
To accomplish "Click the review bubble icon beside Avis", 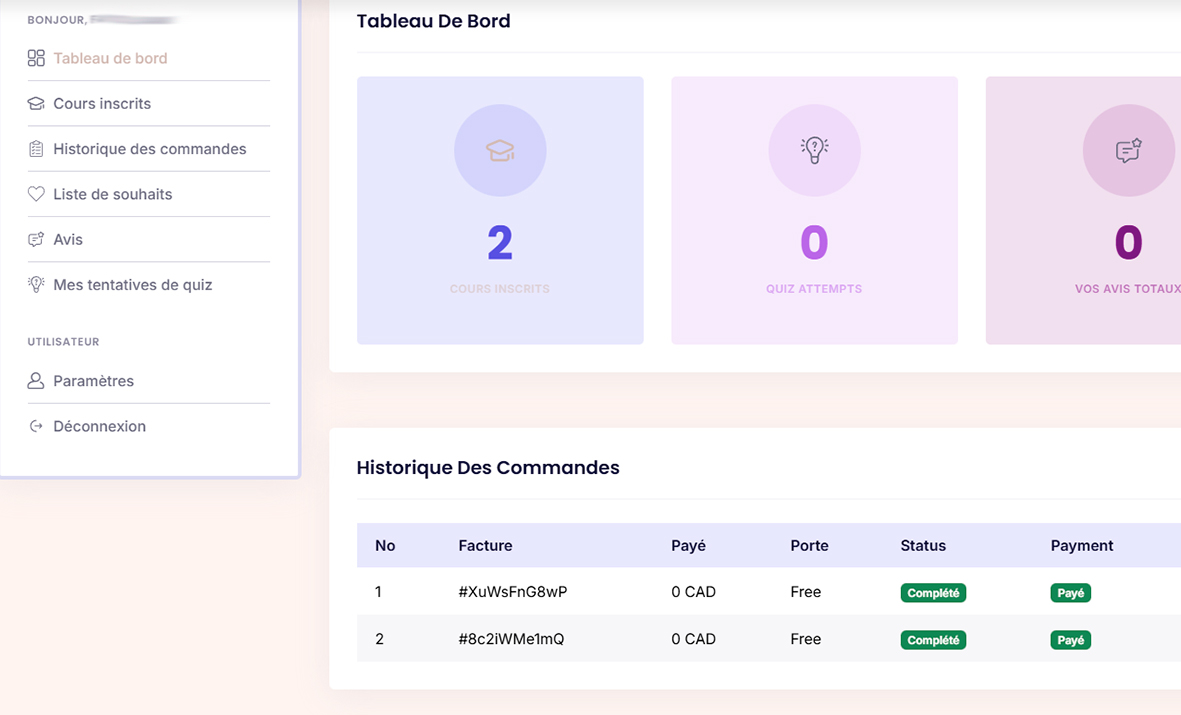I will point(36,240).
